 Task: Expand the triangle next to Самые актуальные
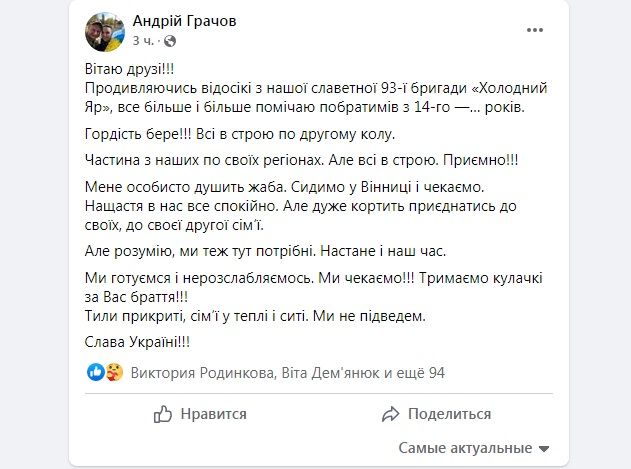(x=543, y=449)
